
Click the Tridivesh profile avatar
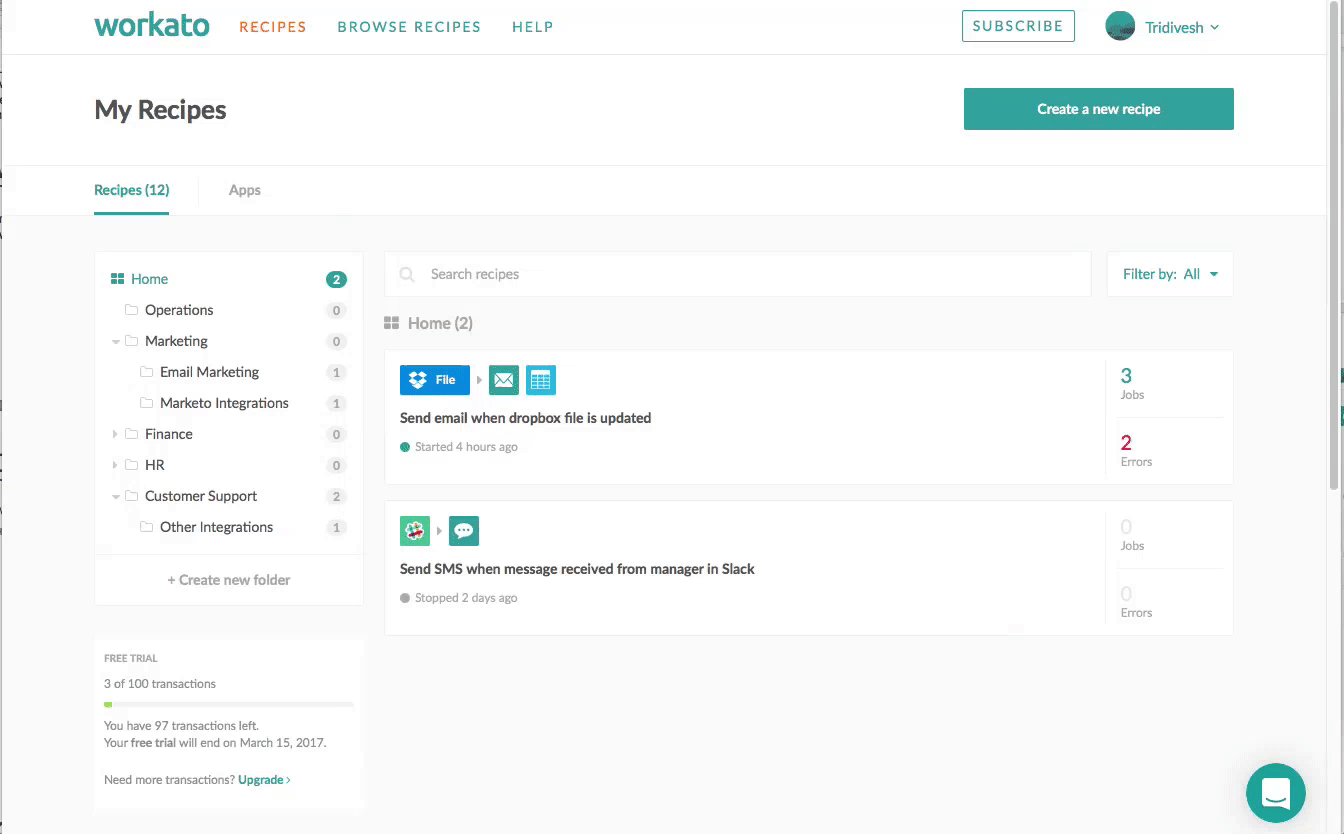click(1120, 26)
